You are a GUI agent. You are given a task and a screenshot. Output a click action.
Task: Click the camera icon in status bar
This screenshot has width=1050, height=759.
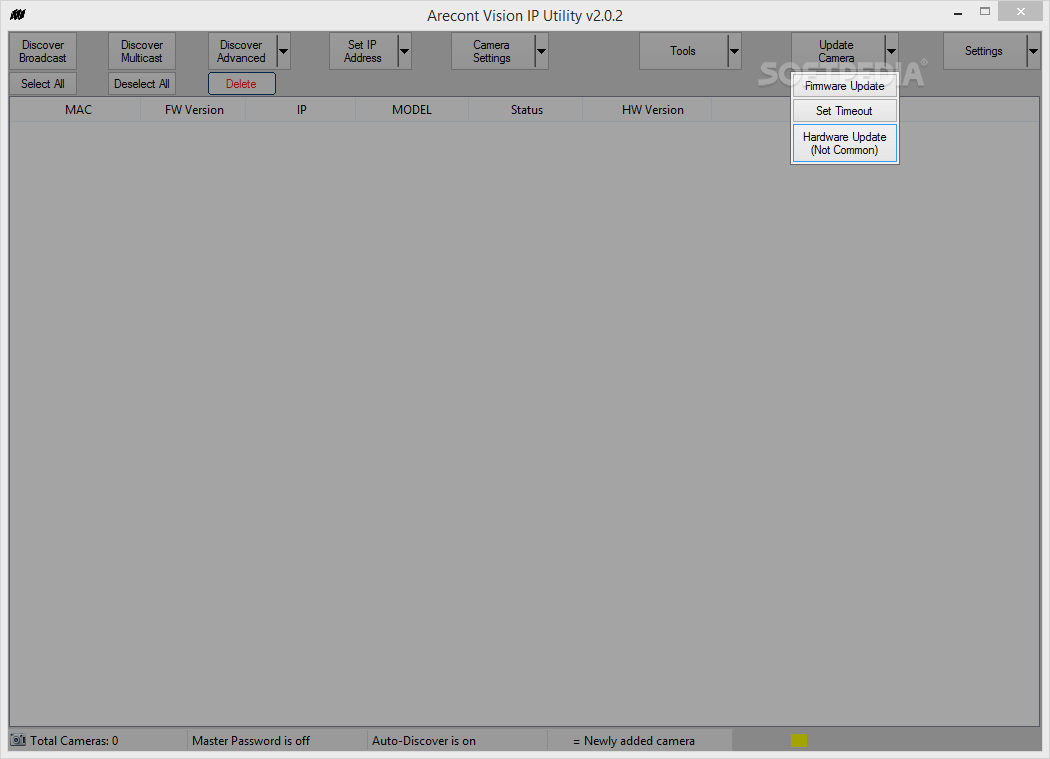(18, 740)
